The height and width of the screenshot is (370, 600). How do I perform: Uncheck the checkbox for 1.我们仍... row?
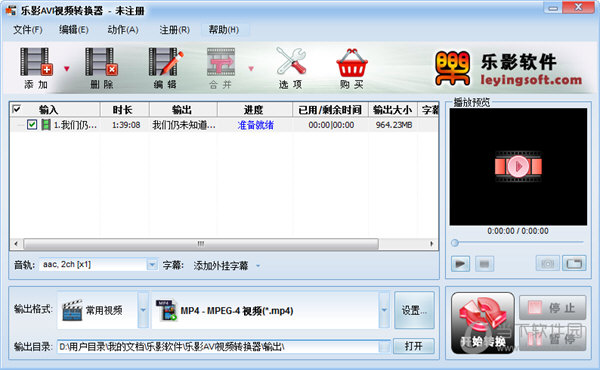(x=32, y=124)
